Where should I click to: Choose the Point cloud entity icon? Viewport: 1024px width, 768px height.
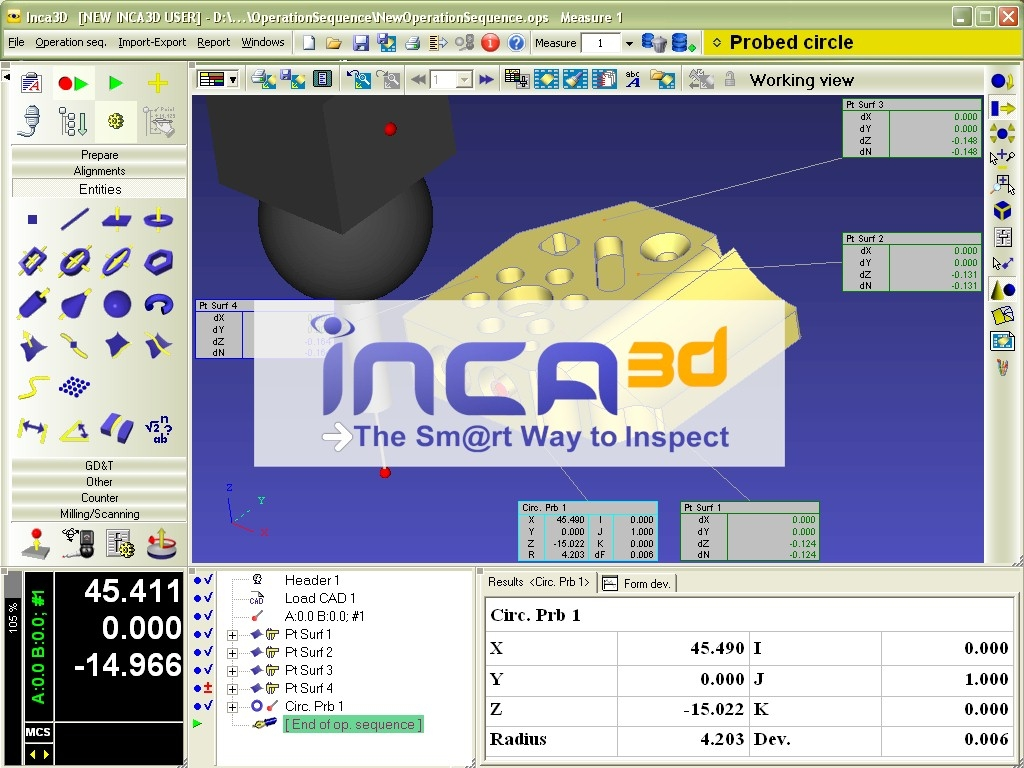tap(75, 387)
